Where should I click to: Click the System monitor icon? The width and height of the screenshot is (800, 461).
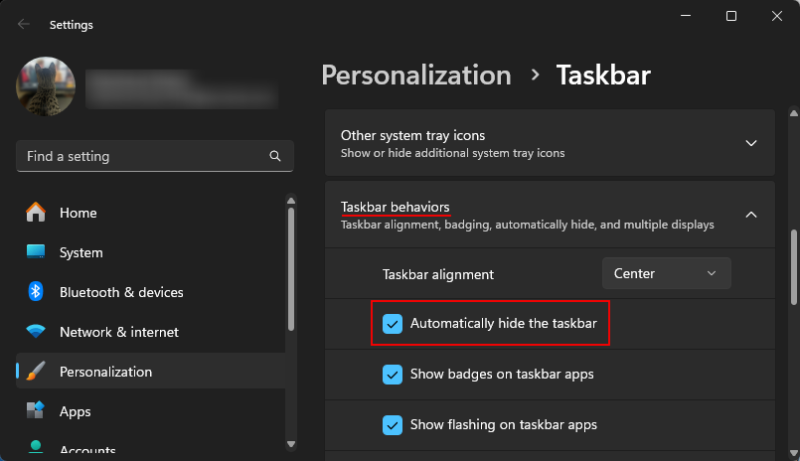pos(36,252)
